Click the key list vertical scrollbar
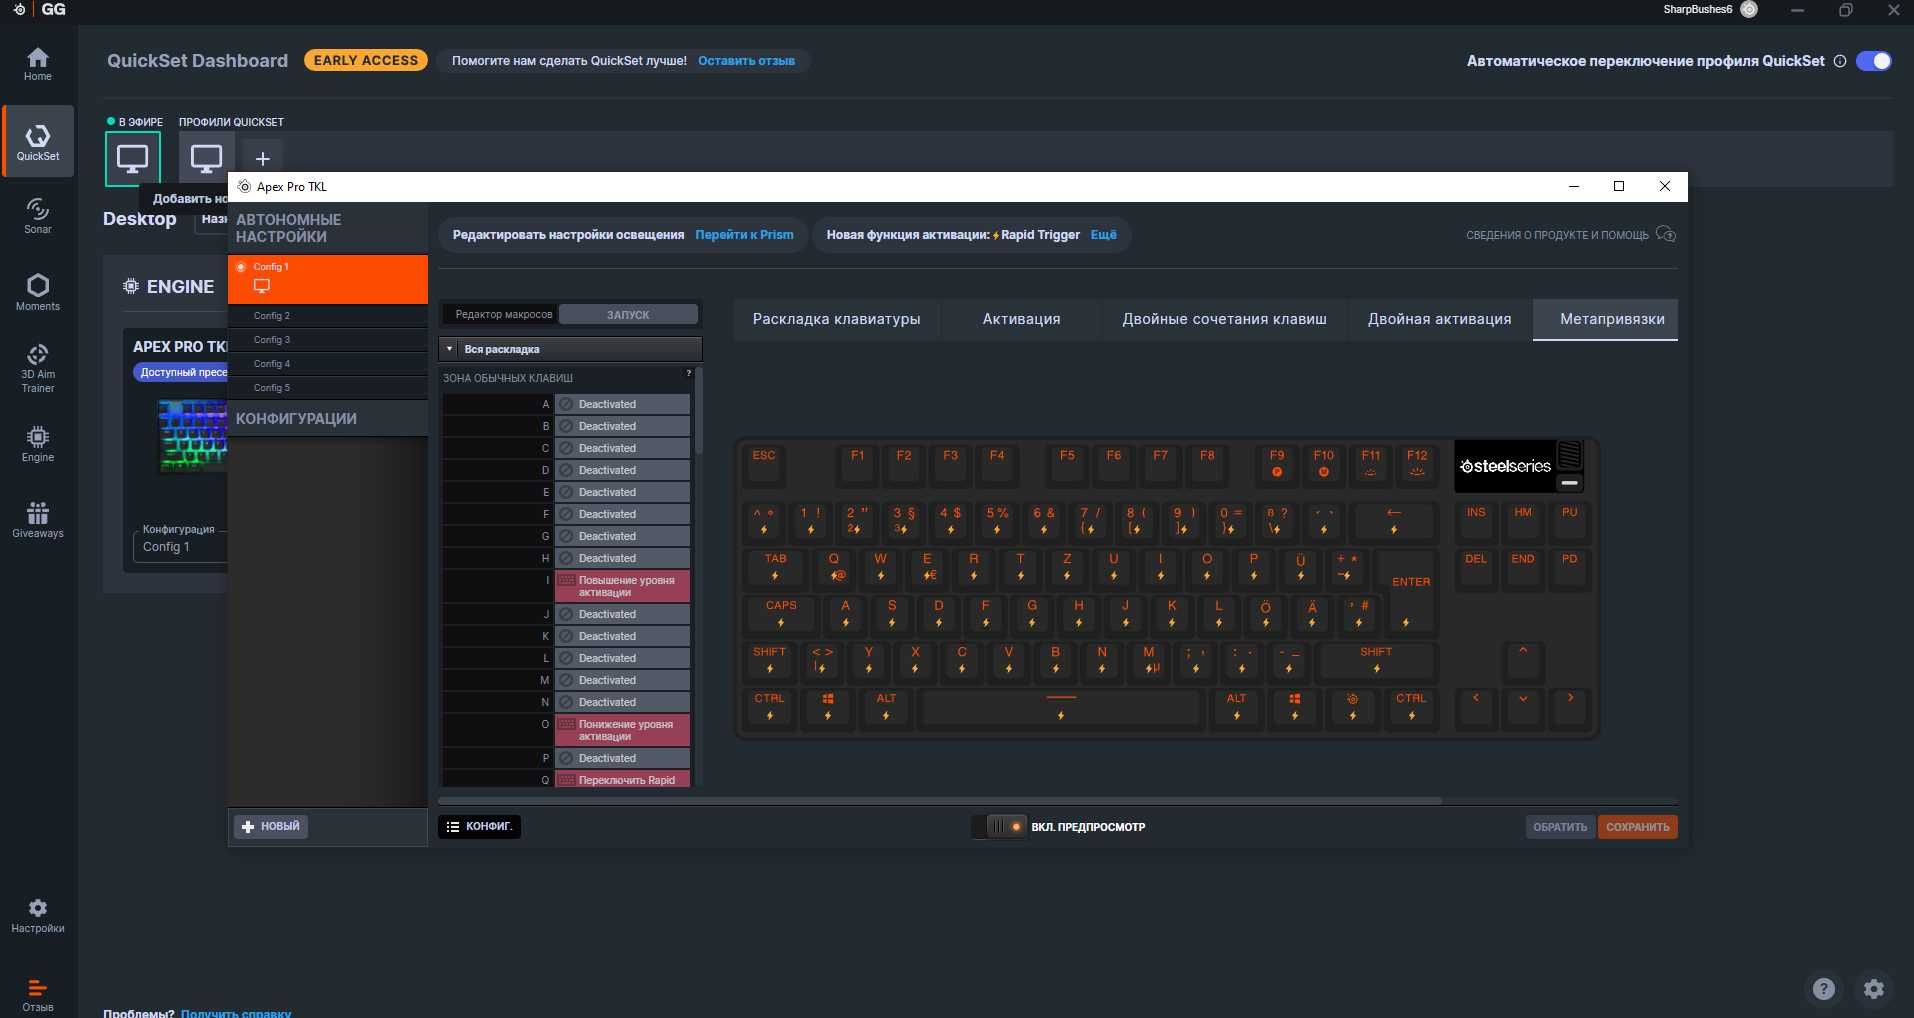1914x1018 pixels. click(x=698, y=411)
